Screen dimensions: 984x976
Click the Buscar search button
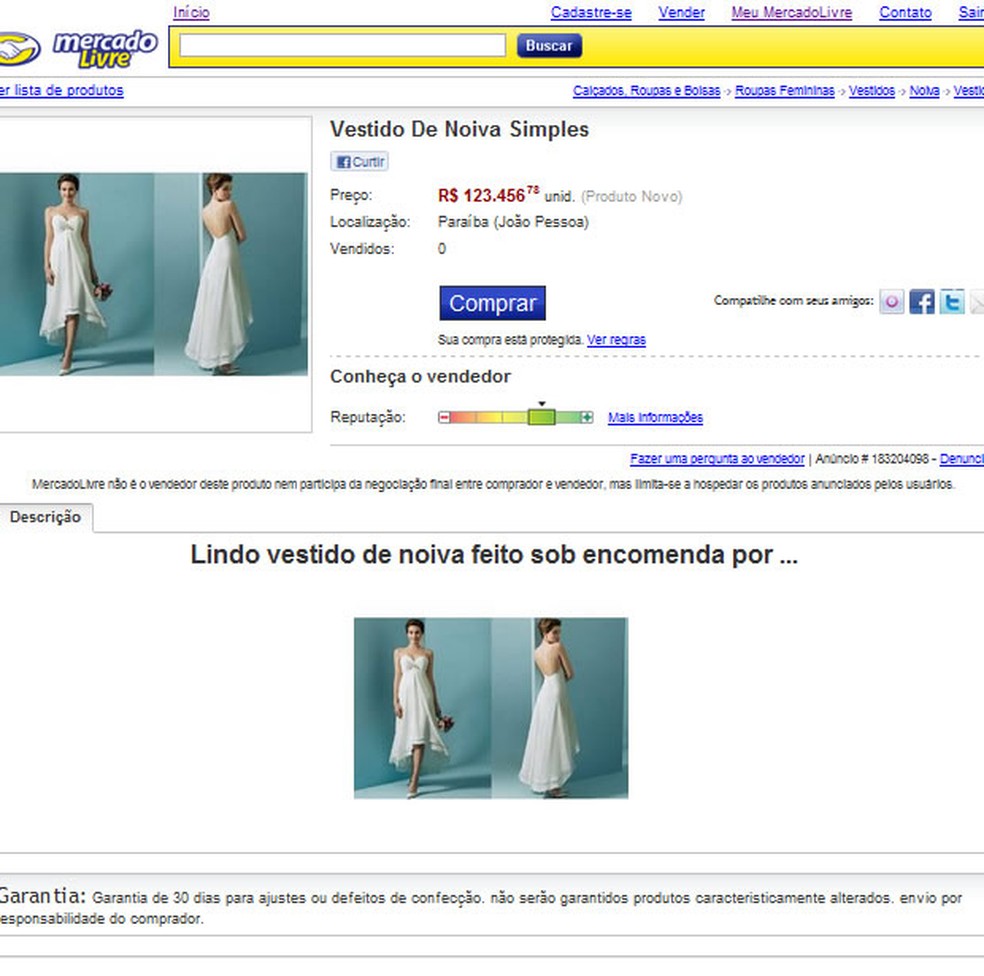[x=549, y=46]
